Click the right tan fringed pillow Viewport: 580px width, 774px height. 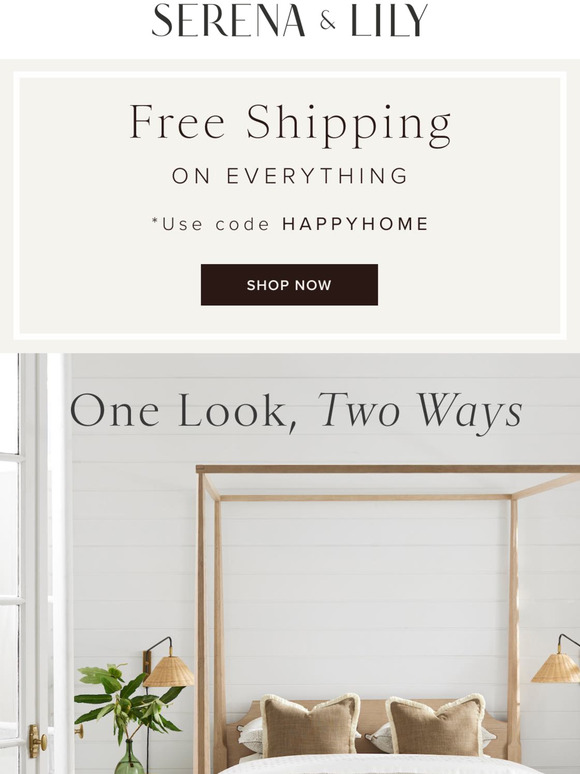pos(436,725)
